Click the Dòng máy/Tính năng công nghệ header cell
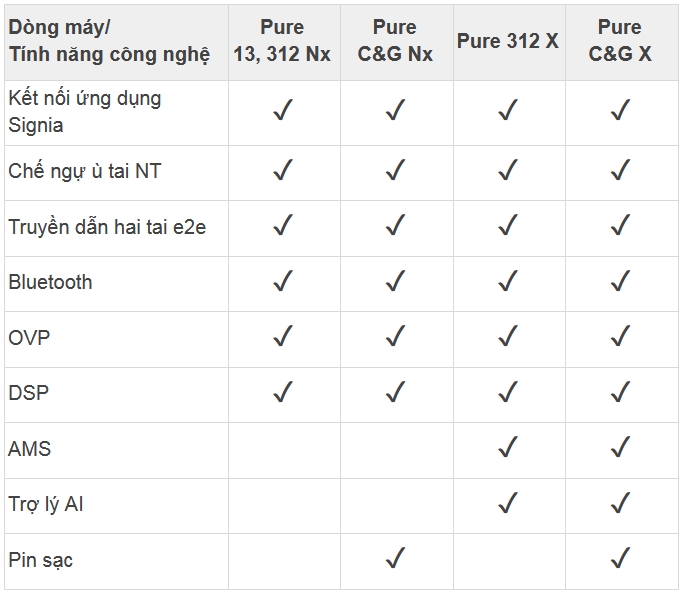This screenshot has height=596, width=685. [x=109, y=41]
